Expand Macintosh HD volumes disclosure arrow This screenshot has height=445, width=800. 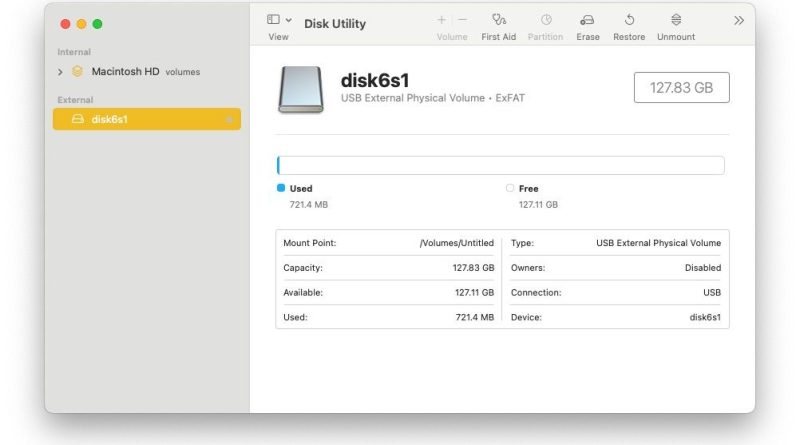coord(60,72)
